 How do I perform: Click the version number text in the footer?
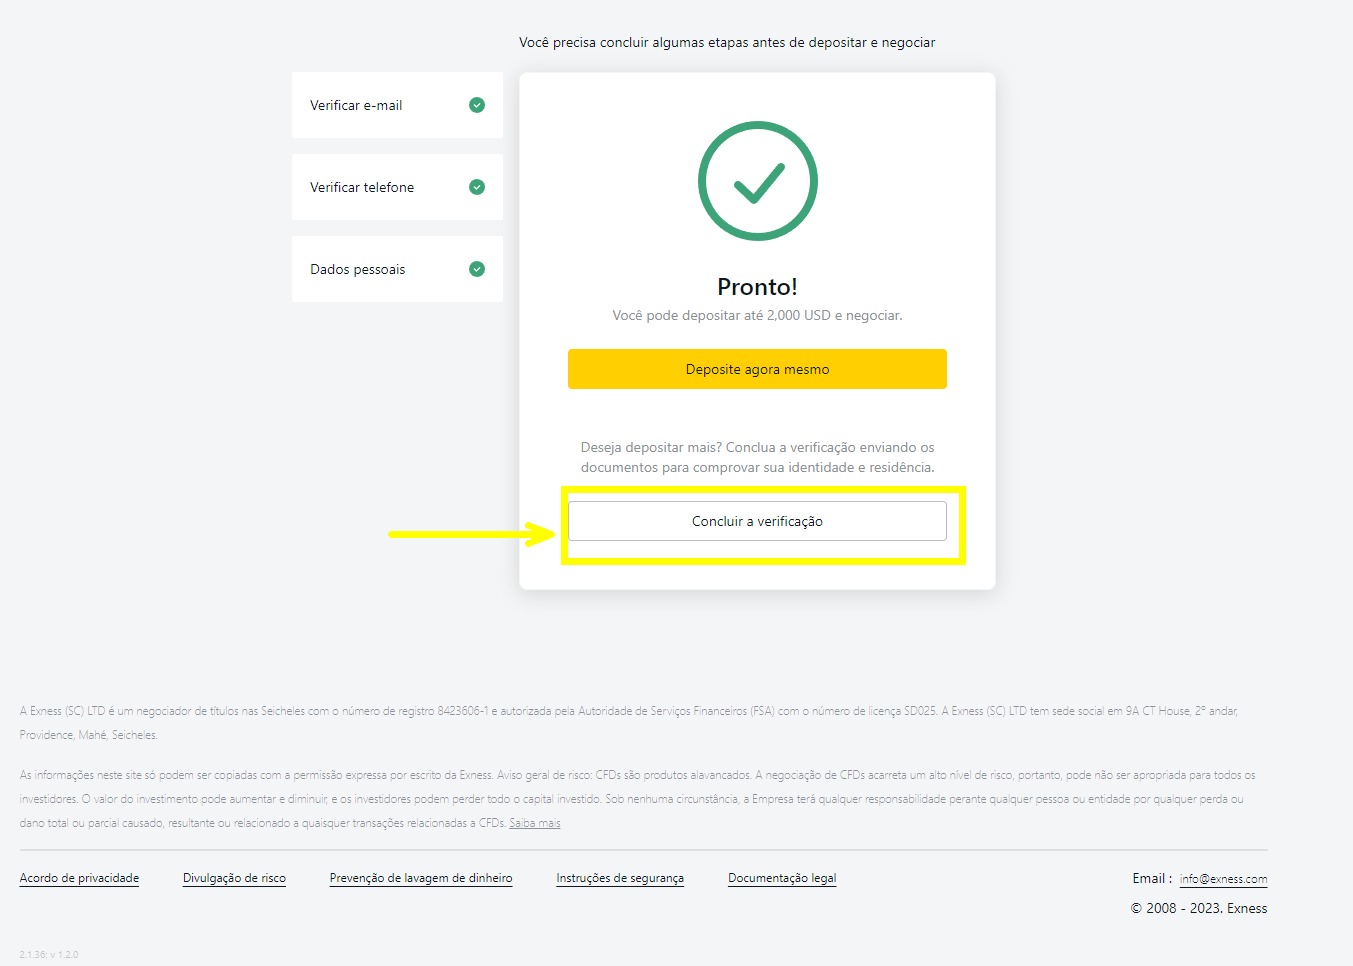click(49, 954)
